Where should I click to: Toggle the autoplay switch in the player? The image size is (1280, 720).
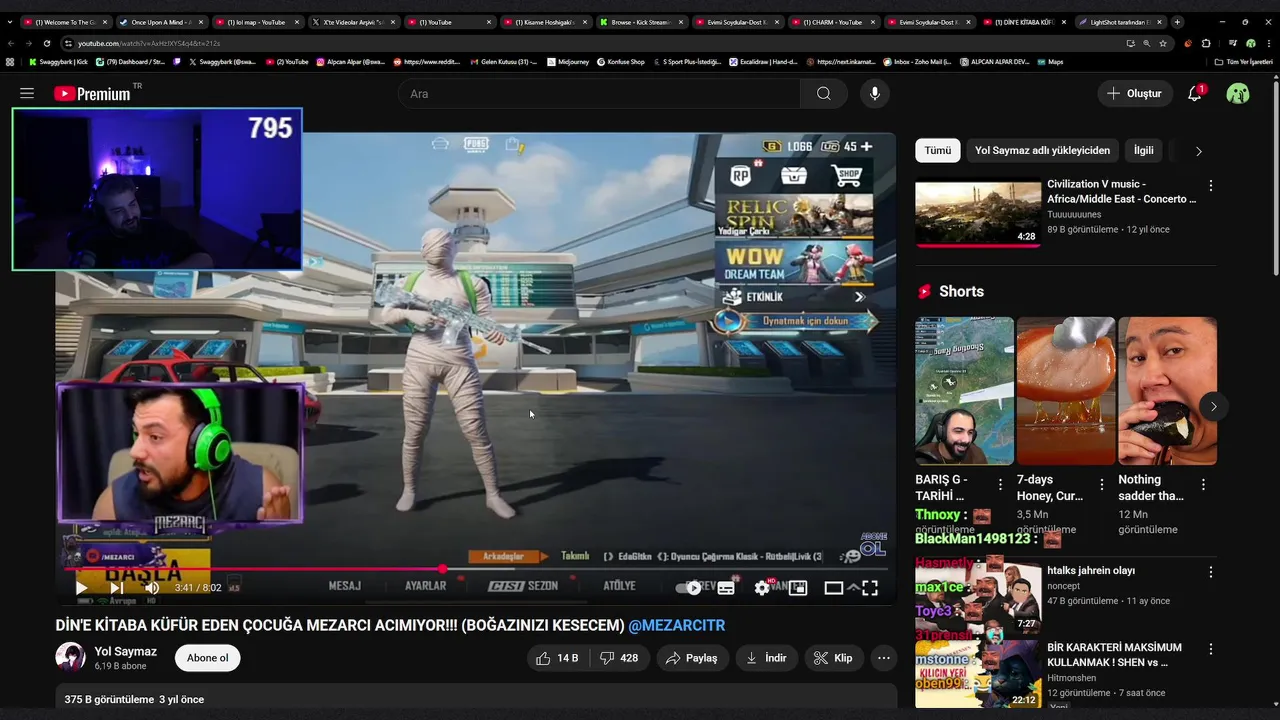[x=690, y=588]
